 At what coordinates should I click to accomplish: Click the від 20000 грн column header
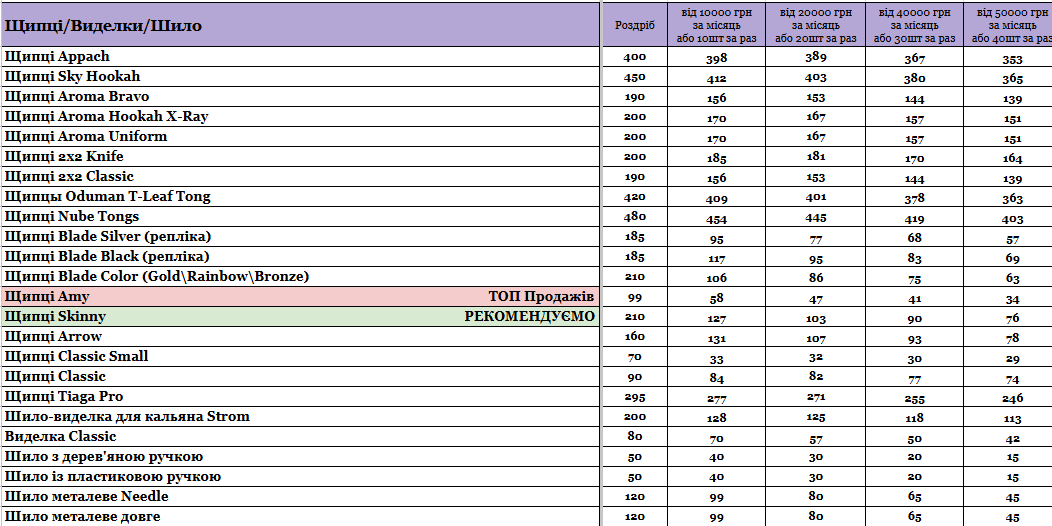point(815,25)
